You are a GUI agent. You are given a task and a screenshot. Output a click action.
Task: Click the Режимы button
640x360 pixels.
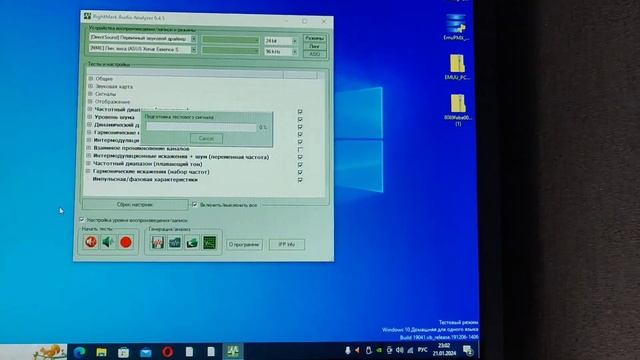pyautogui.click(x=314, y=38)
